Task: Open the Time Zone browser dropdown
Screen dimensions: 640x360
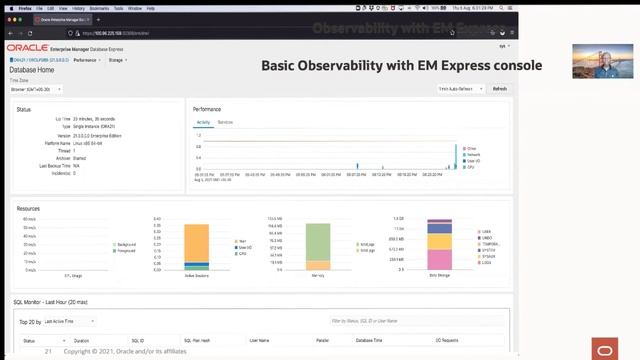Action: [x=36, y=89]
